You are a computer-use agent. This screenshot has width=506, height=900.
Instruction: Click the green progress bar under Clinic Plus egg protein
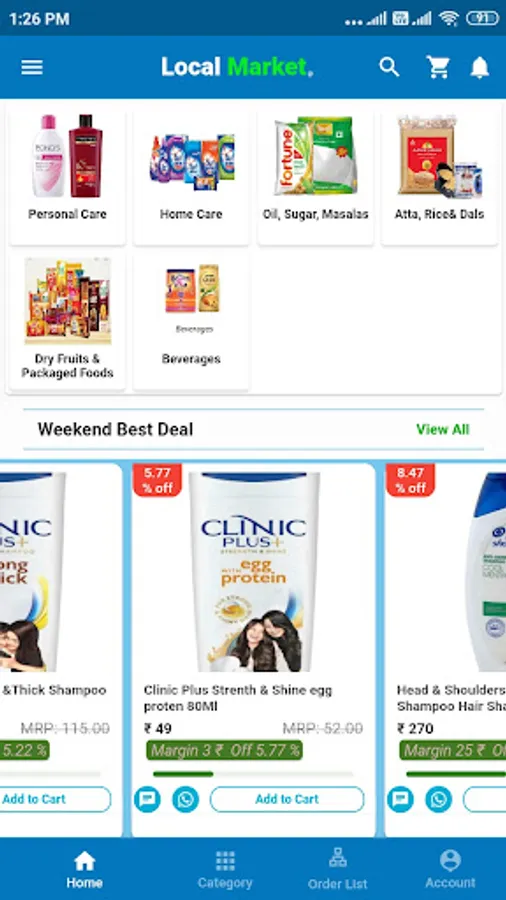tap(183, 774)
